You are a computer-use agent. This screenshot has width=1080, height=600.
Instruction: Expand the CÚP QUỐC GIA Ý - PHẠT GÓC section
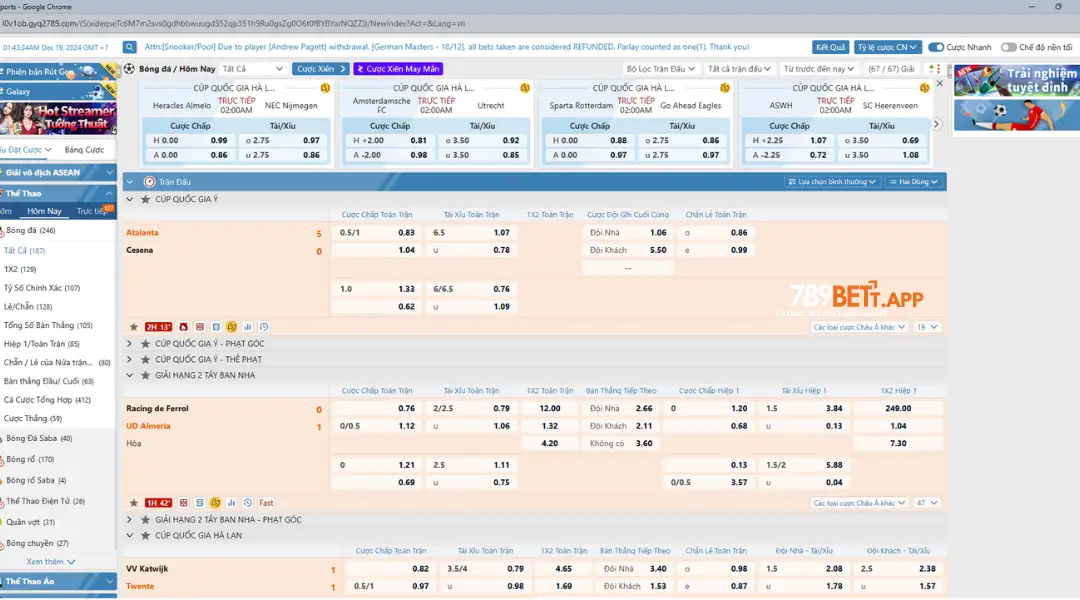click(x=129, y=344)
